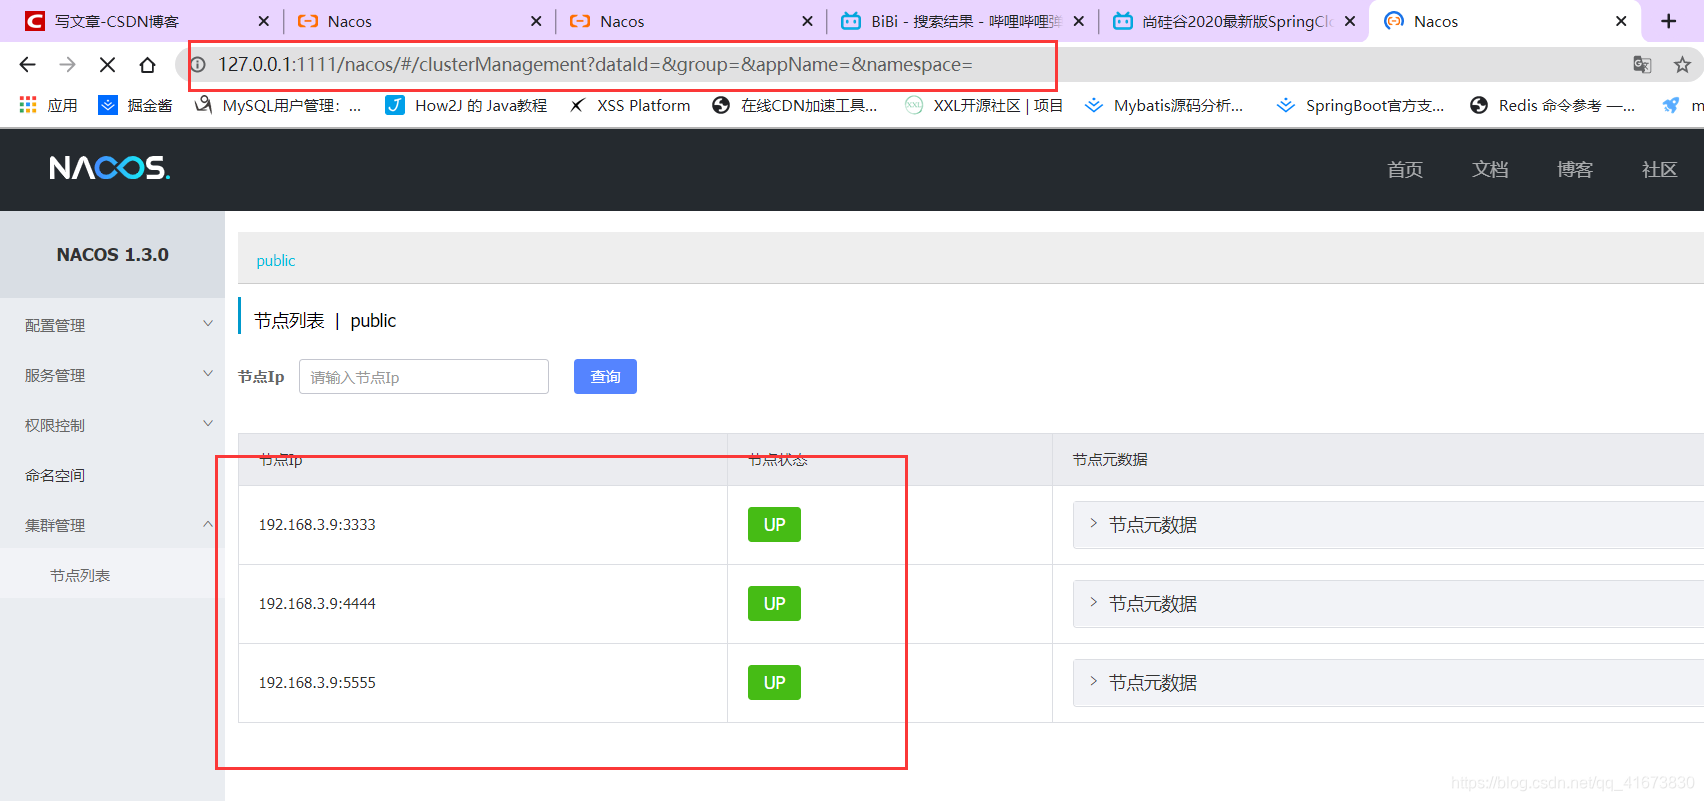The height and width of the screenshot is (801, 1704).
Task: Select node IP 192.168.3.9:5555
Action: [x=317, y=683]
